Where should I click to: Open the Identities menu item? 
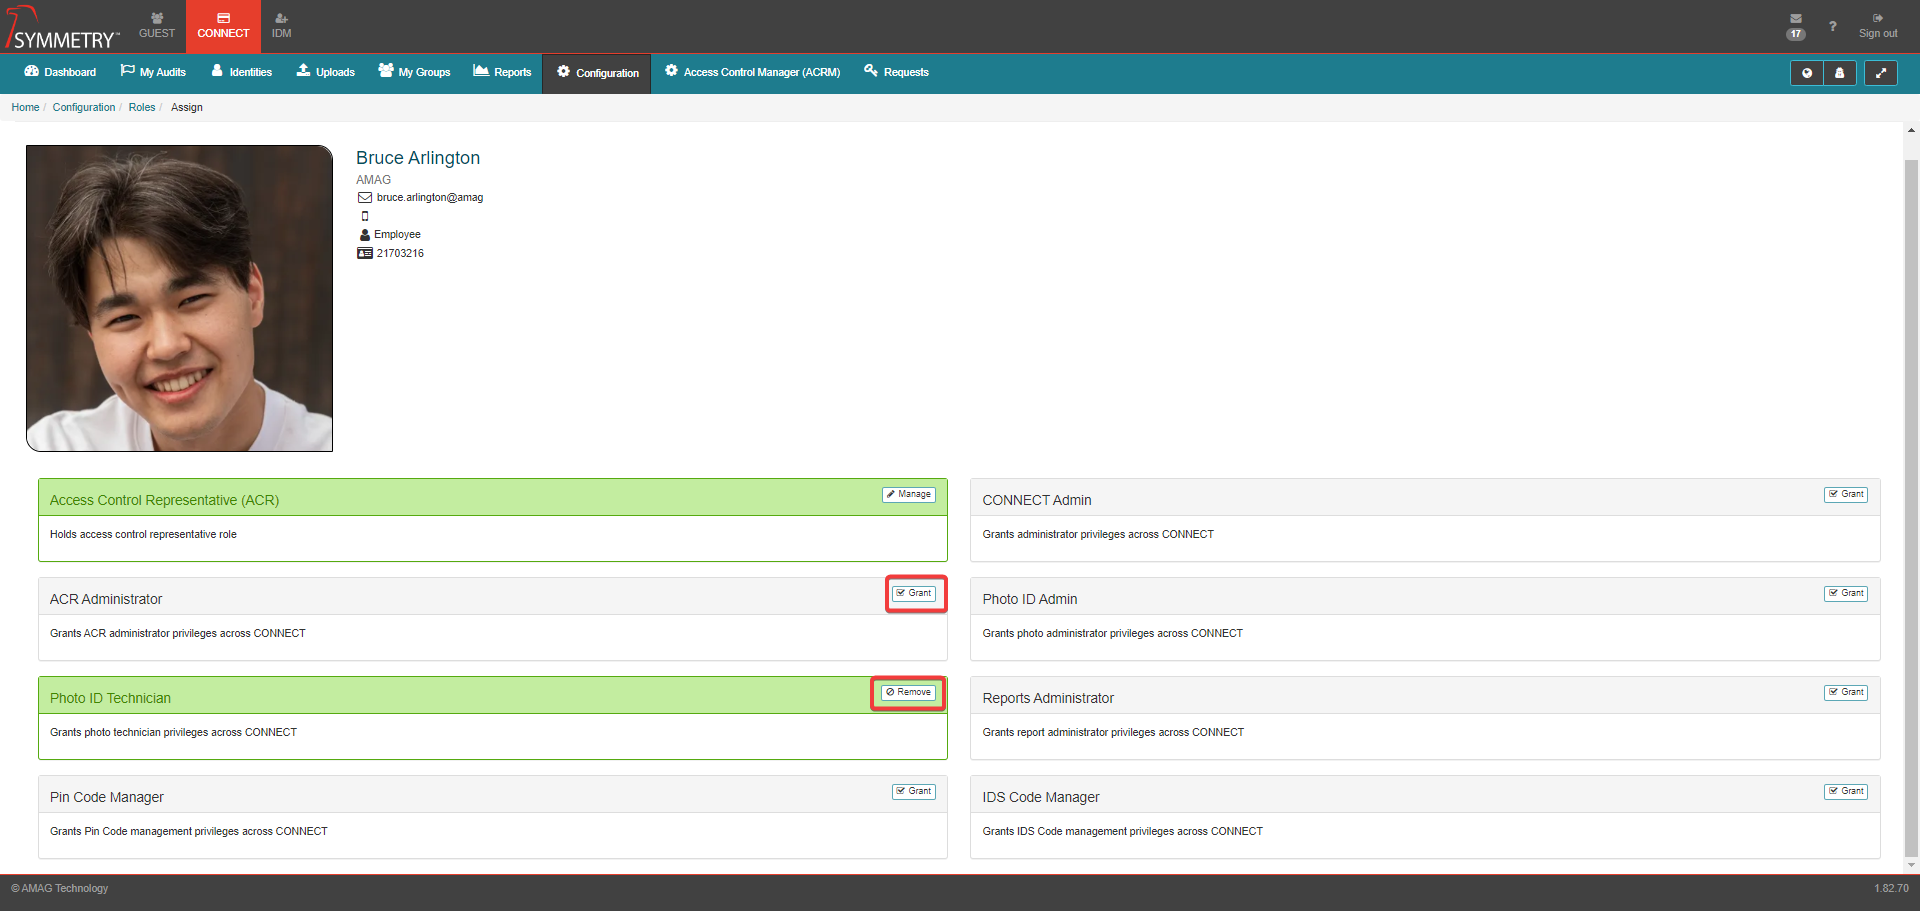pyautogui.click(x=241, y=72)
